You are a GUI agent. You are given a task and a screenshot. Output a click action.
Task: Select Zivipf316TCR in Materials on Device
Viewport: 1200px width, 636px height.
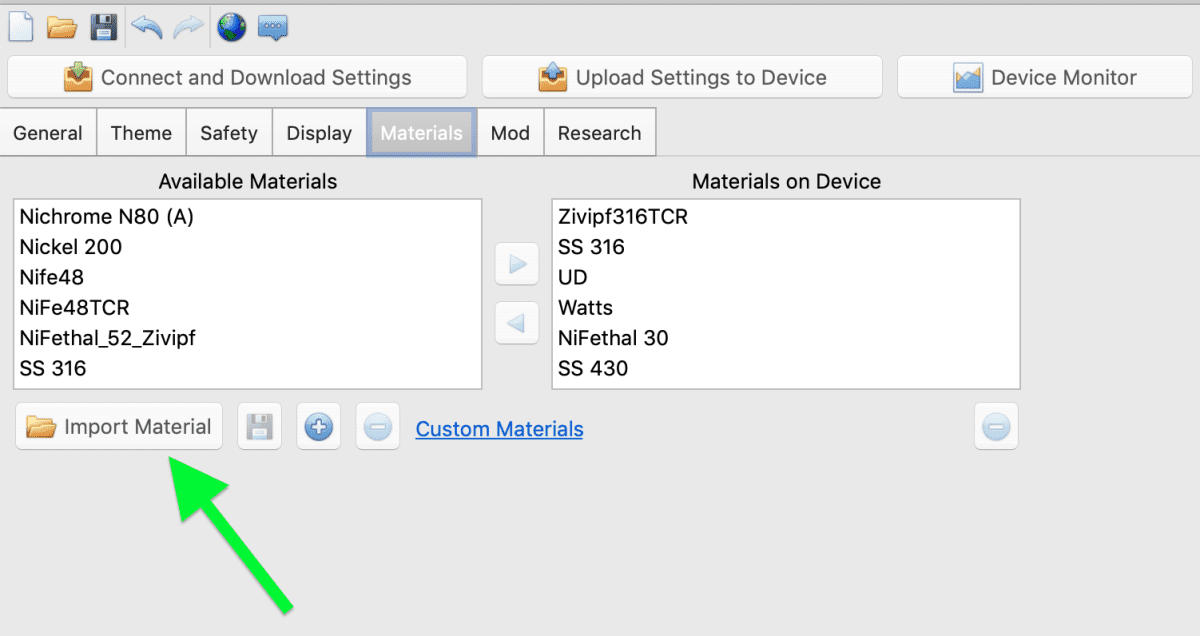786,216
